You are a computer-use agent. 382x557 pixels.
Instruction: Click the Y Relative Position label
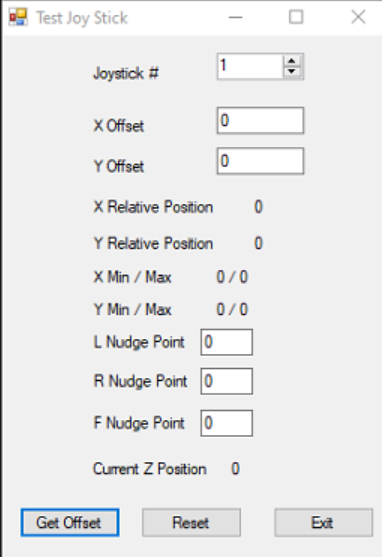pos(153,244)
